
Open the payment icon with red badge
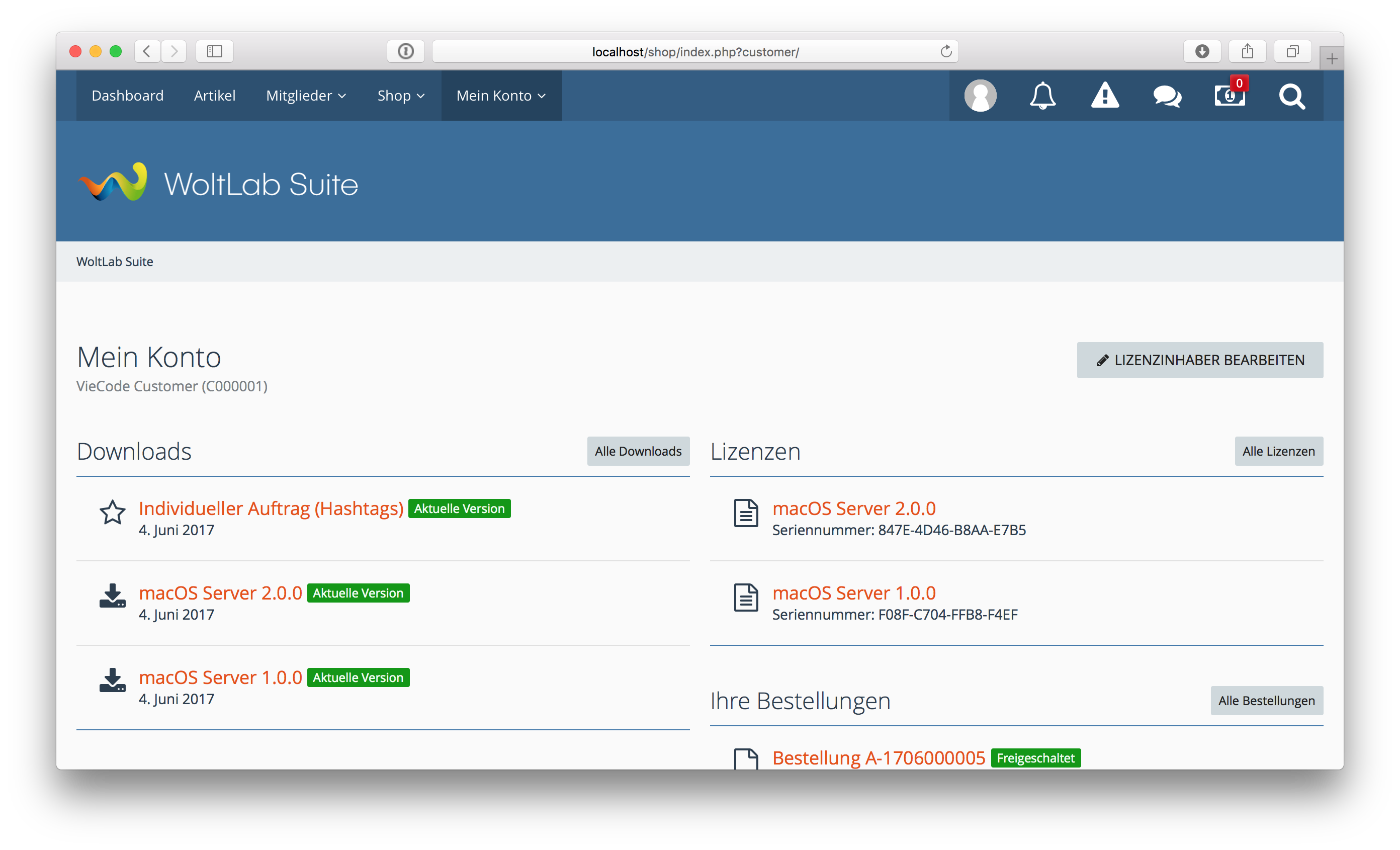(x=1229, y=95)
